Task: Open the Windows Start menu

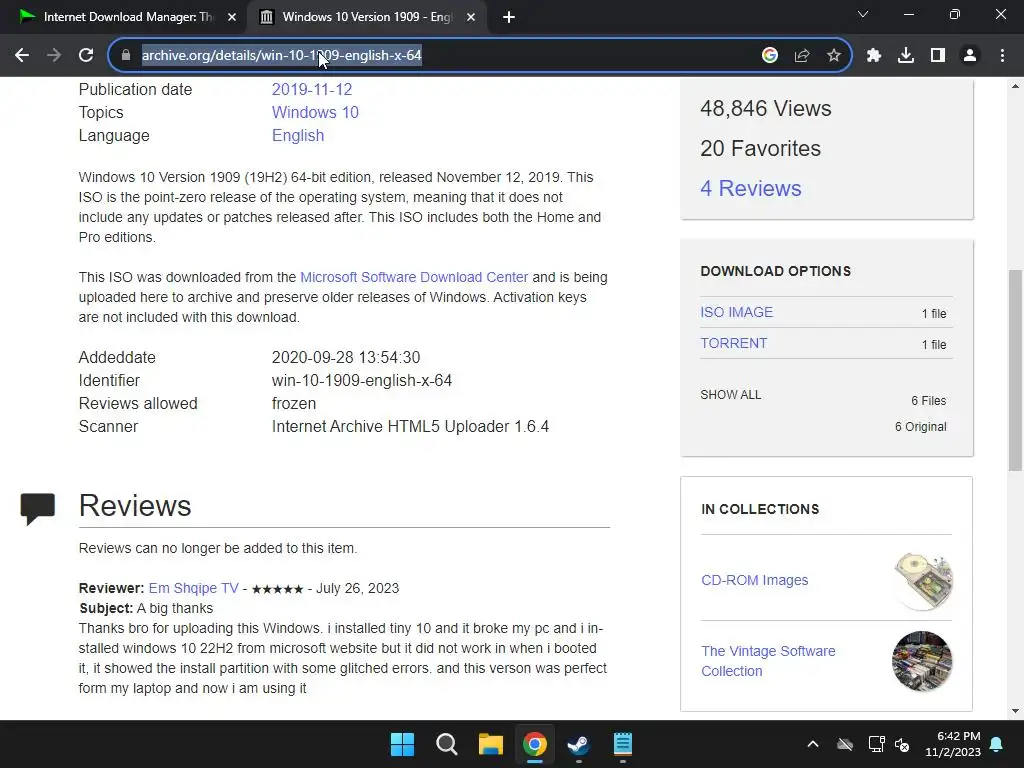Action: (x=402, y=744)
